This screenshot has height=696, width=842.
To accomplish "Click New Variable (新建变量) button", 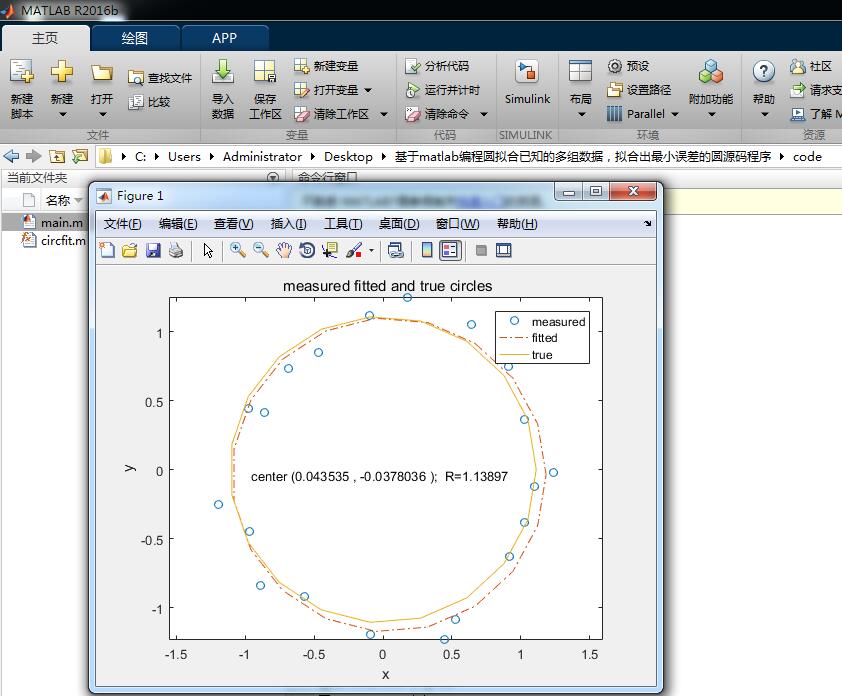I will [326, 66].
